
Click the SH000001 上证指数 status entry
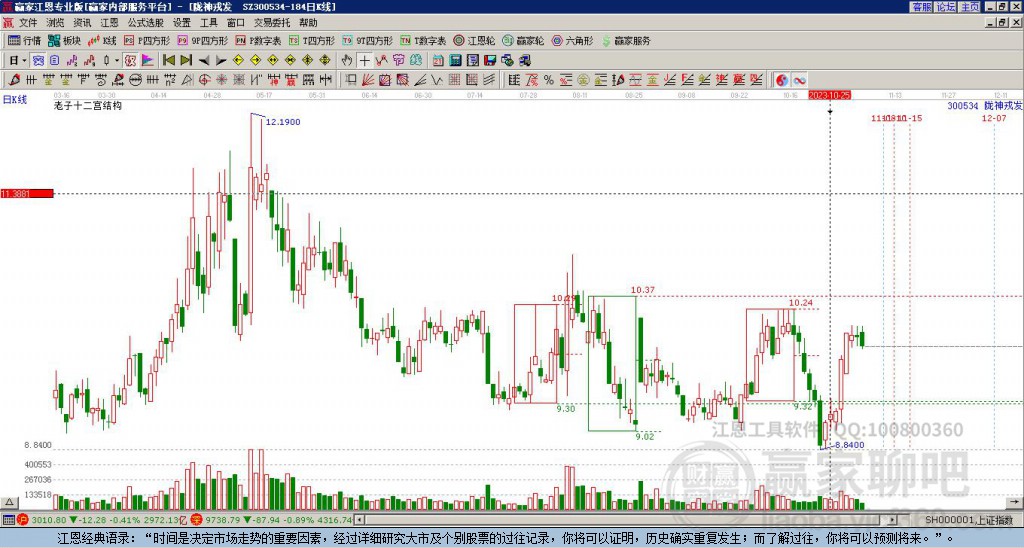968,520
